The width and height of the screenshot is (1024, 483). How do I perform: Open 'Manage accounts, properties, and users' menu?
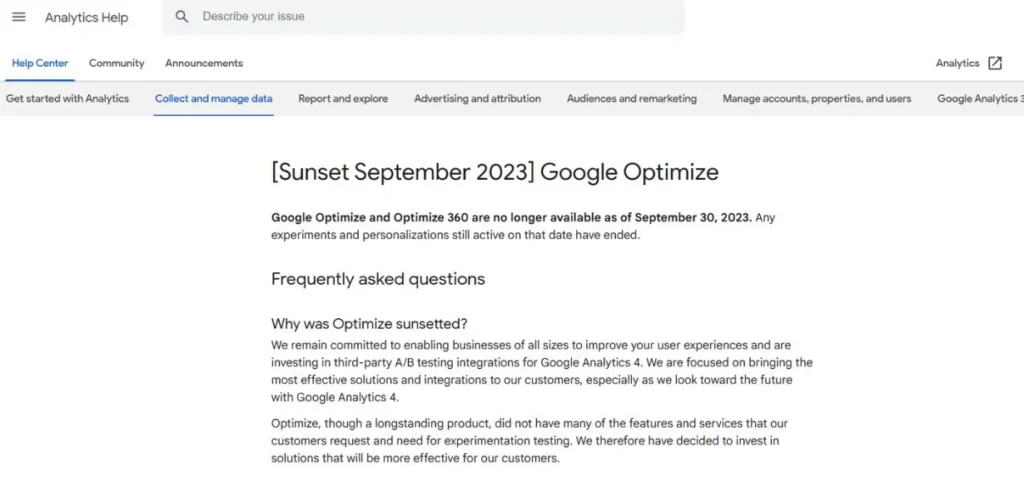coord(816,99)
